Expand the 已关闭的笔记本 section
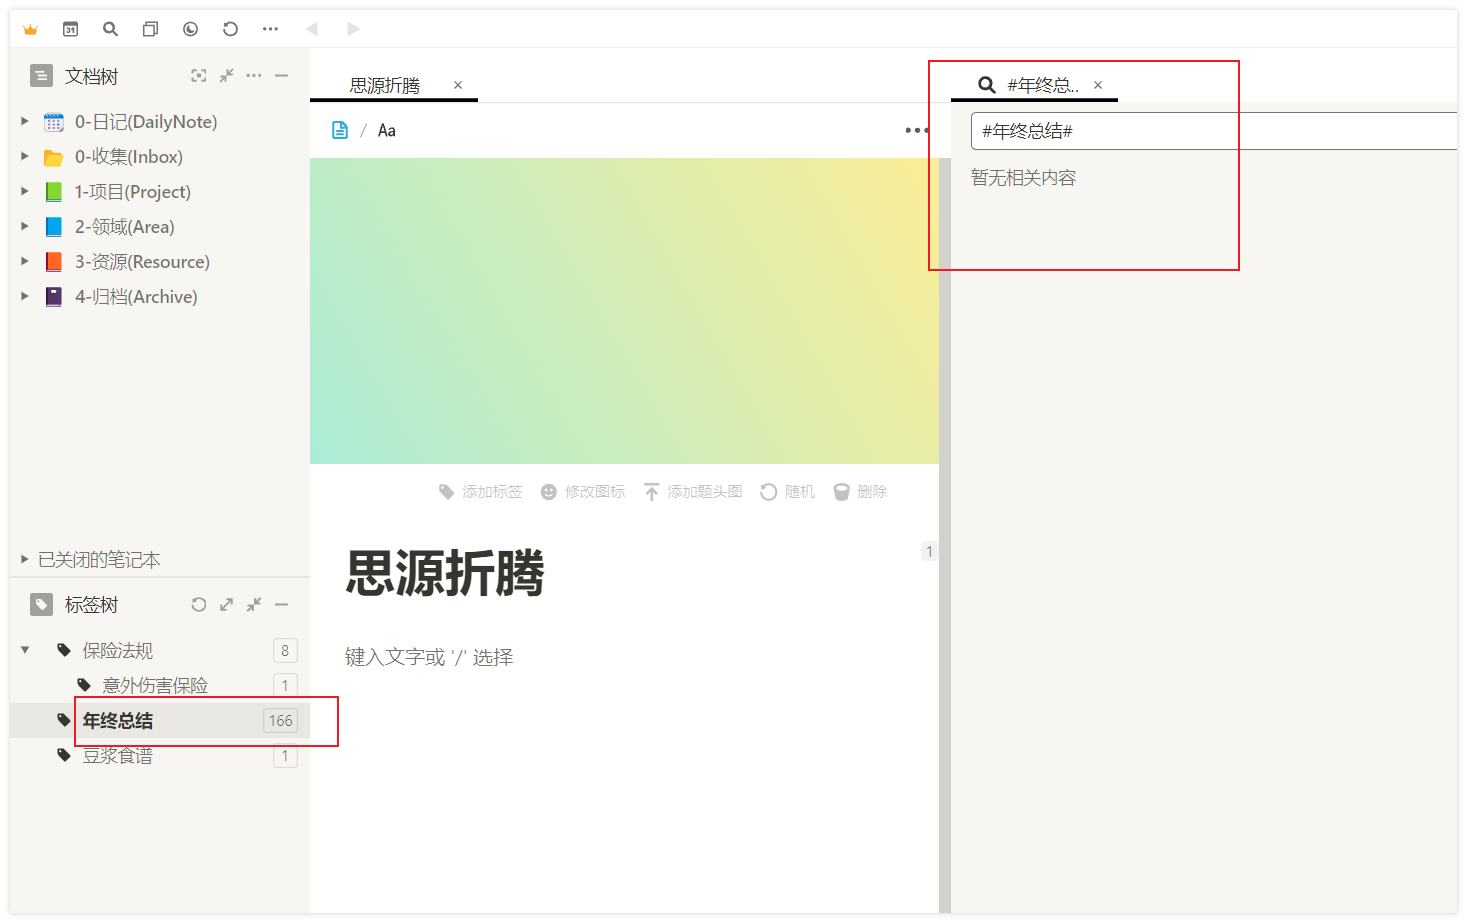Viewport: 1467px width, 923px height. coord(25,559)
